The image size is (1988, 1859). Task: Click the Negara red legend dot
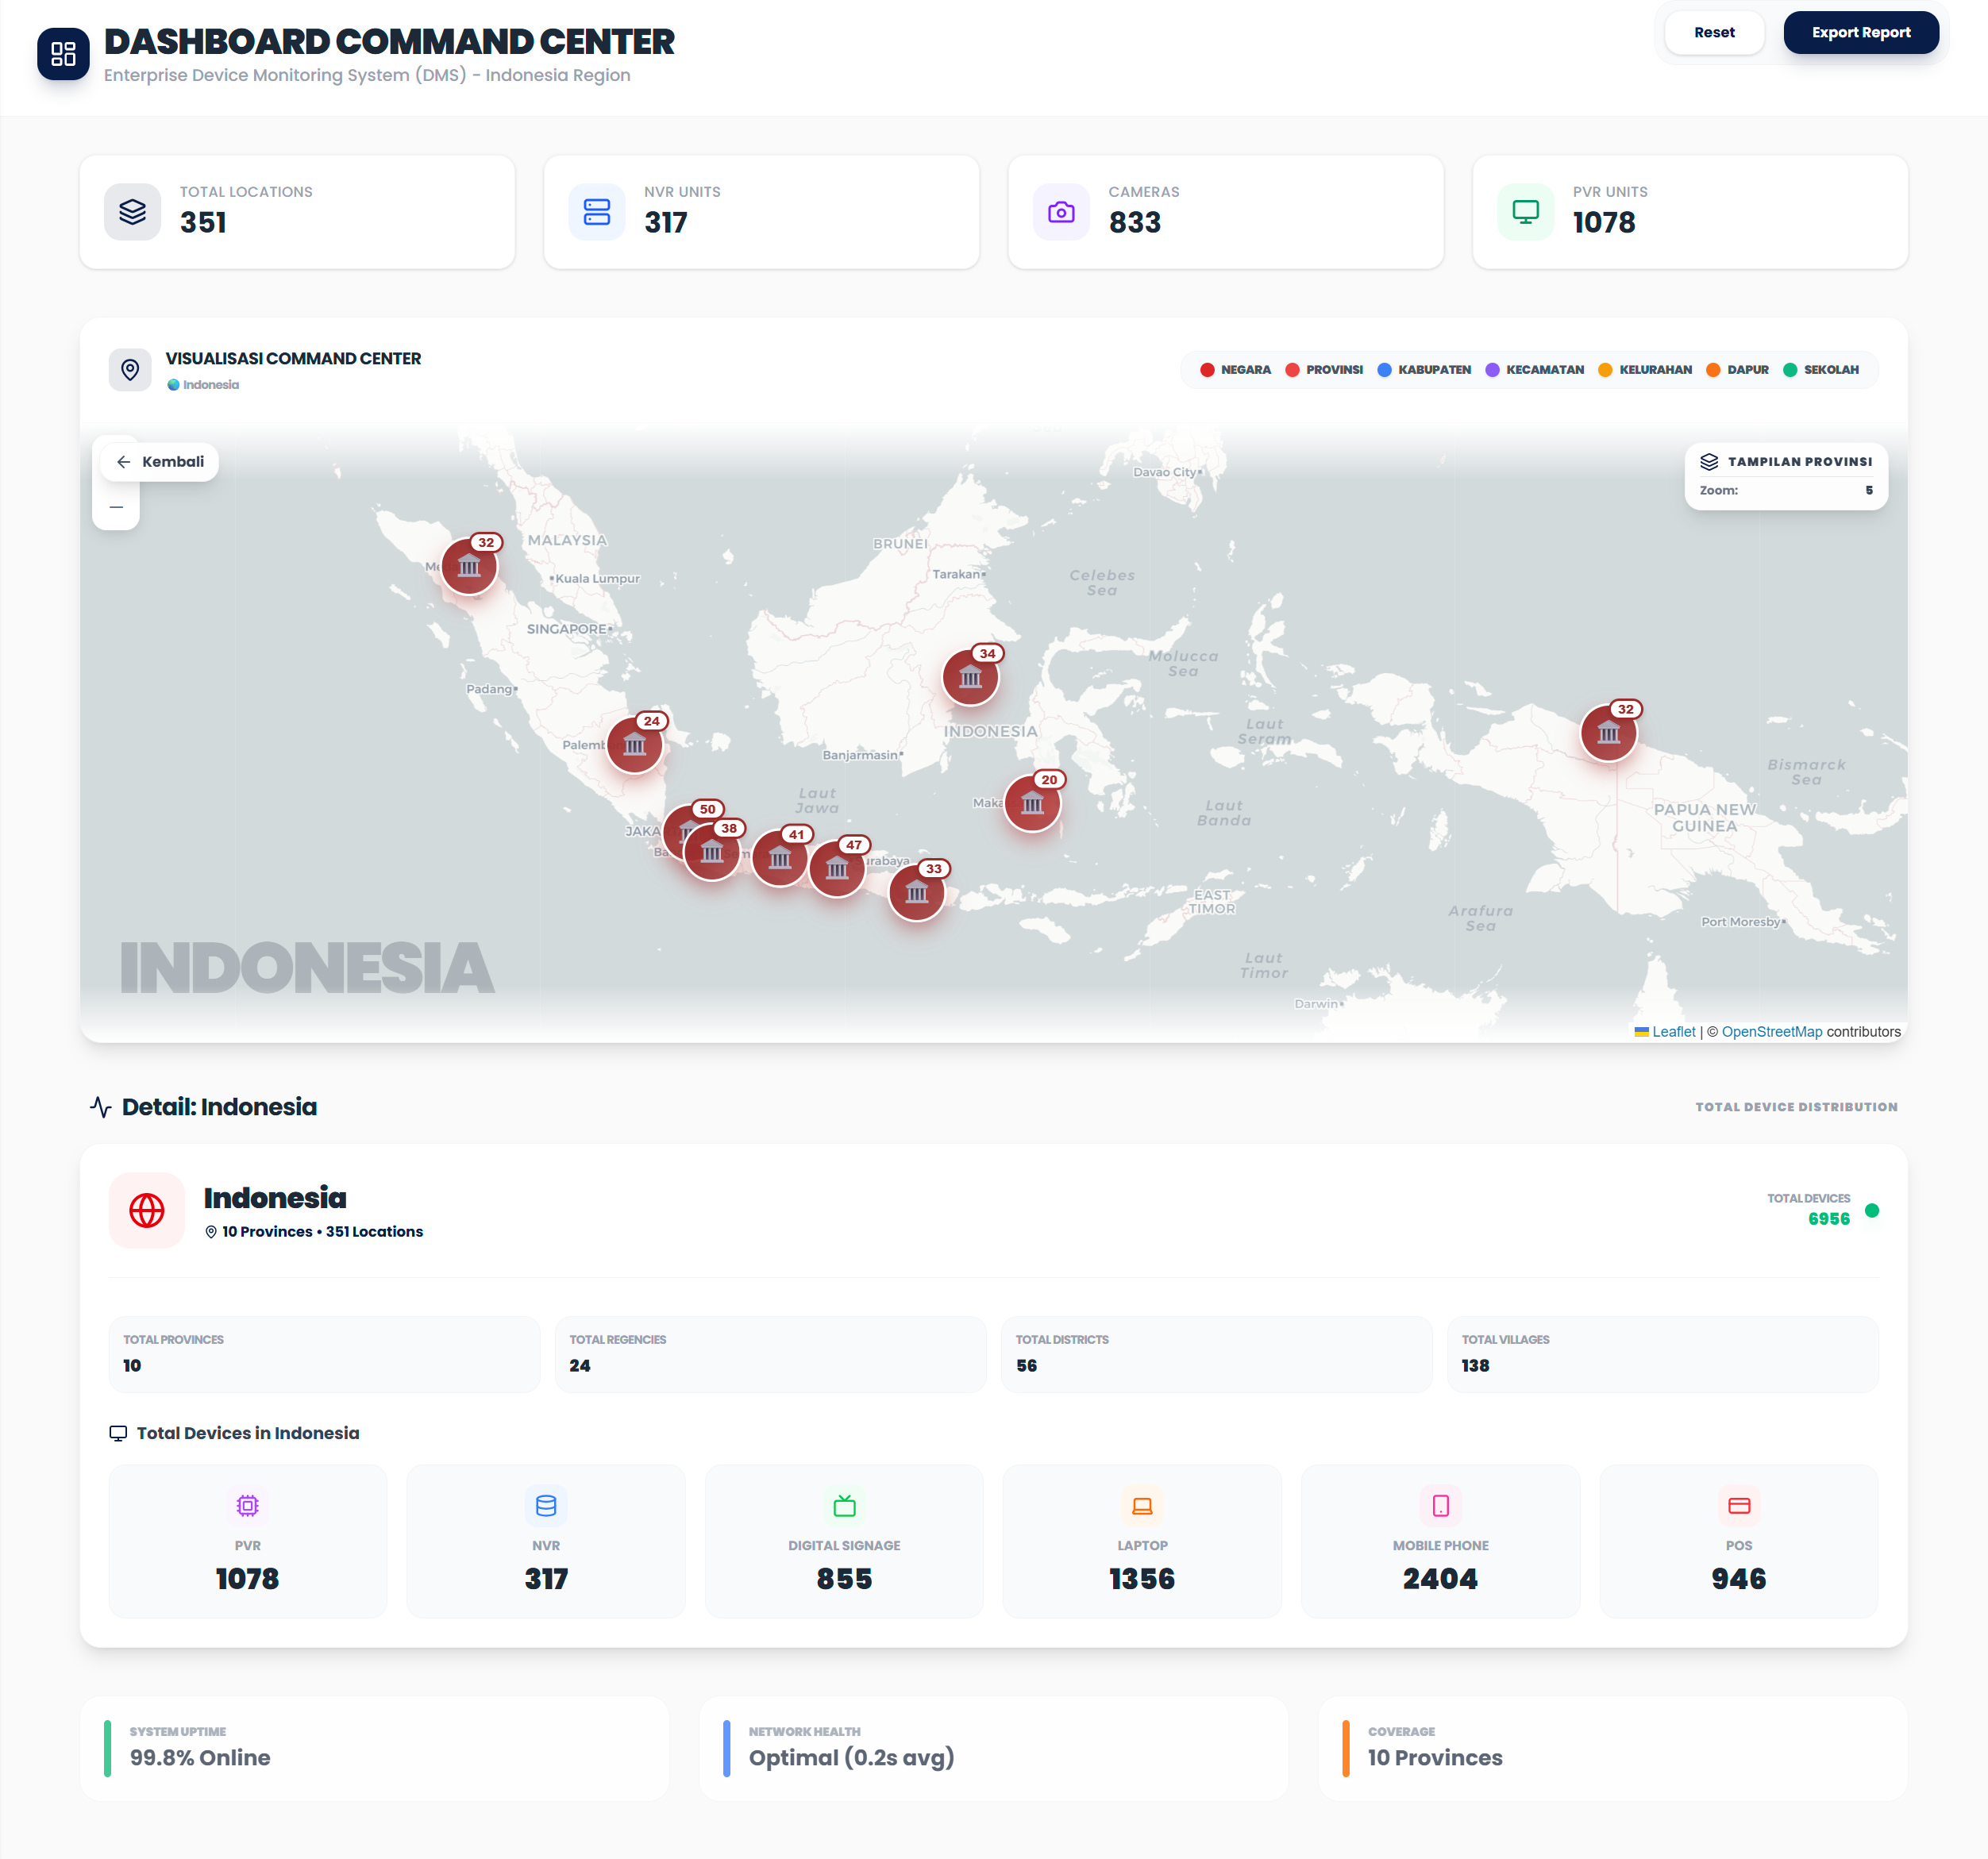point(1207,370)
